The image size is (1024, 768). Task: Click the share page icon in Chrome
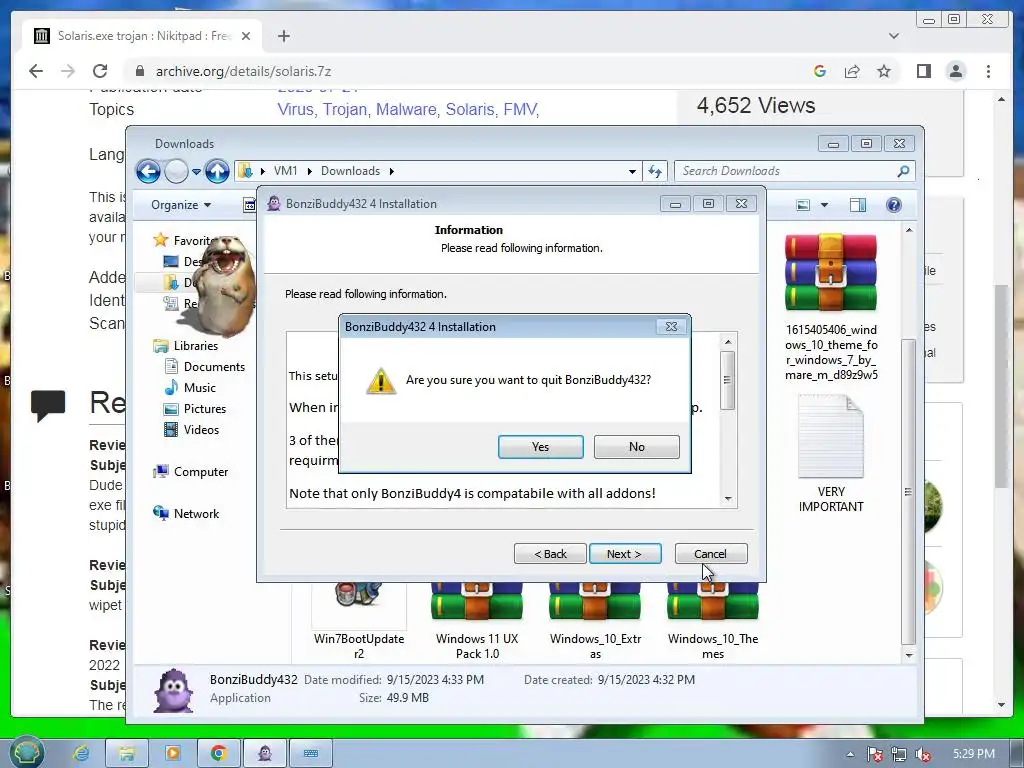(852, 71)
